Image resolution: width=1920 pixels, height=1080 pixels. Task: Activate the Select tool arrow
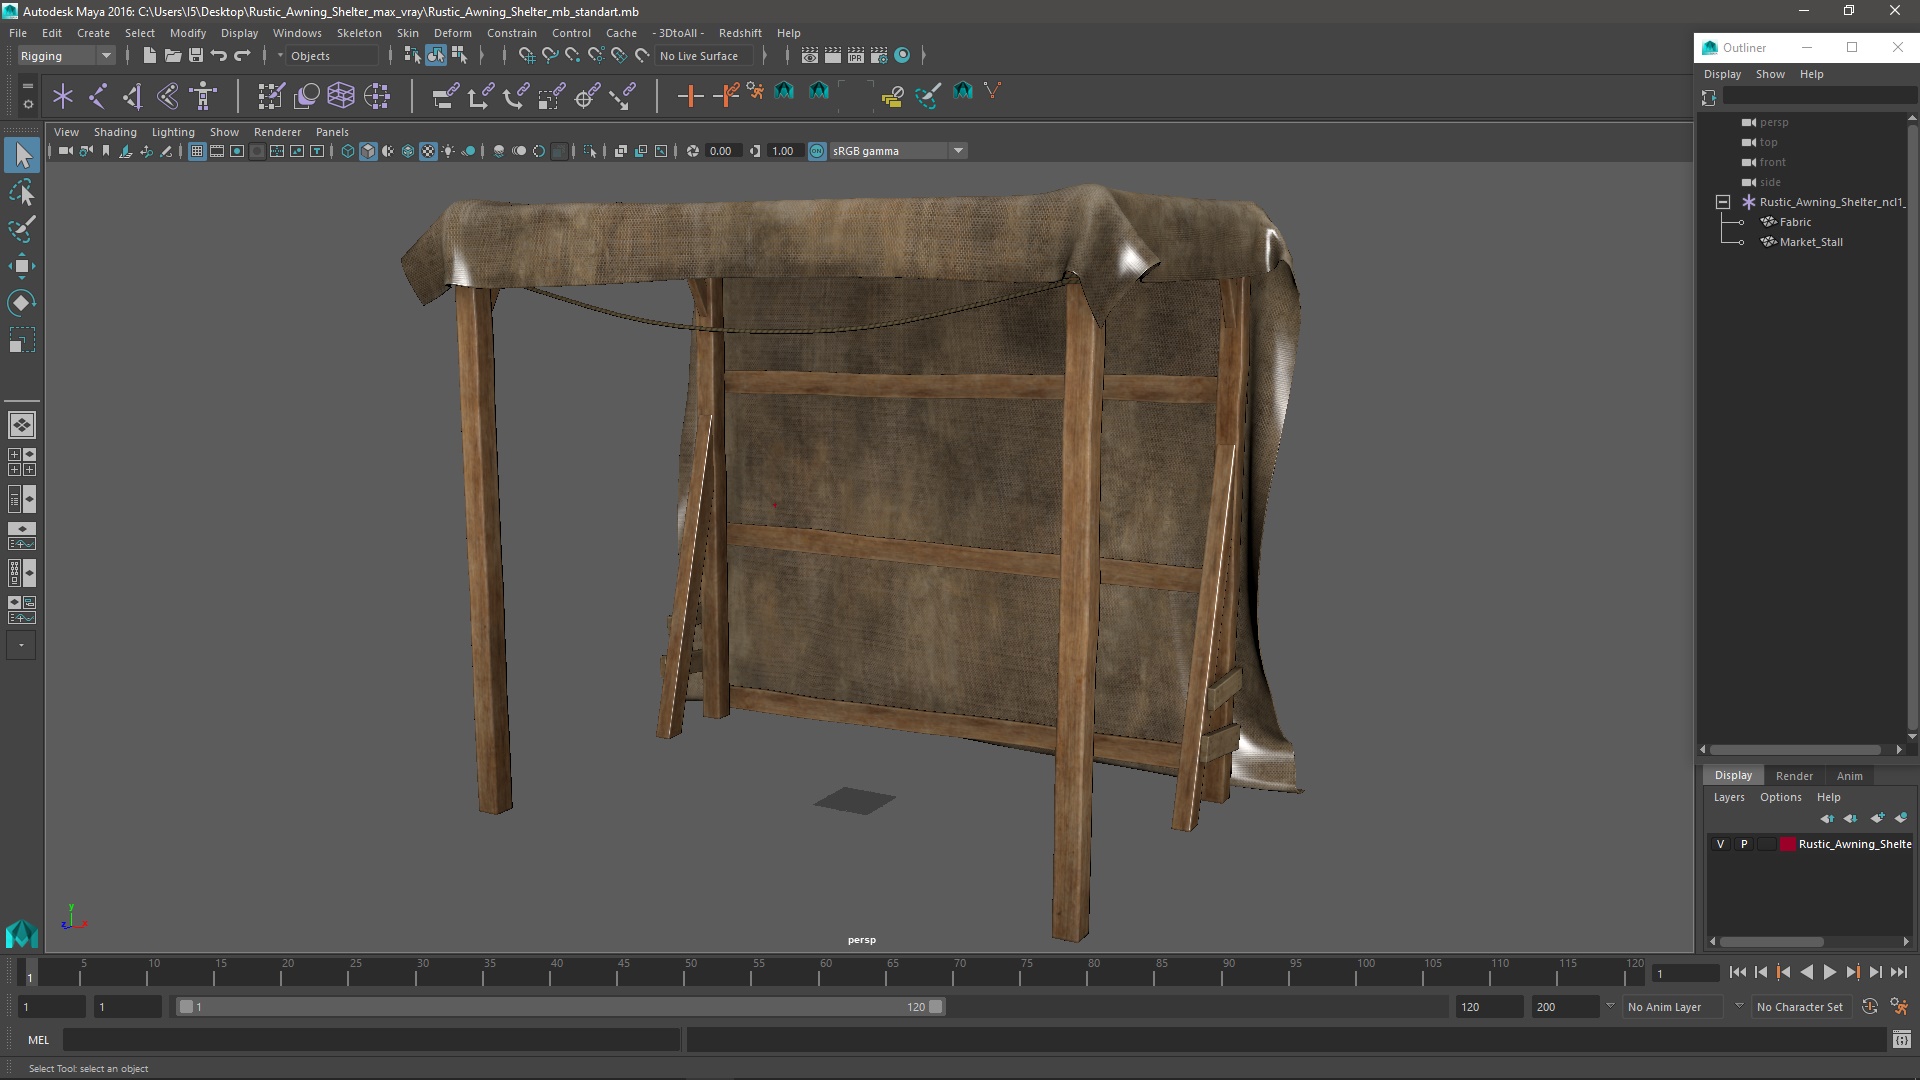point(22,155)
